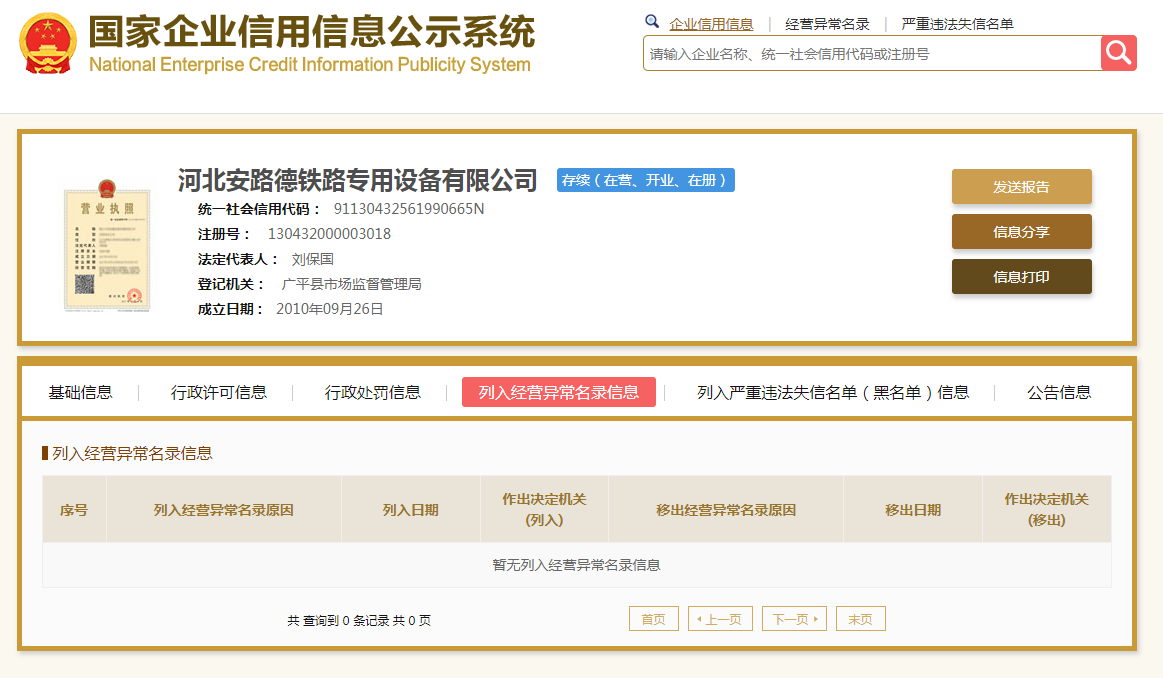Switch to the 行政许可信息 tab

point(219,392)
